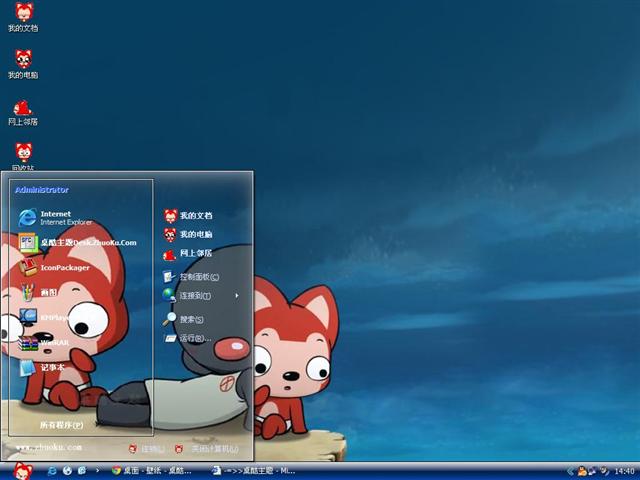Open the QQ penguin tray icon
The width and height of the screenshot is (640, 480).
[x=582, y=471]
